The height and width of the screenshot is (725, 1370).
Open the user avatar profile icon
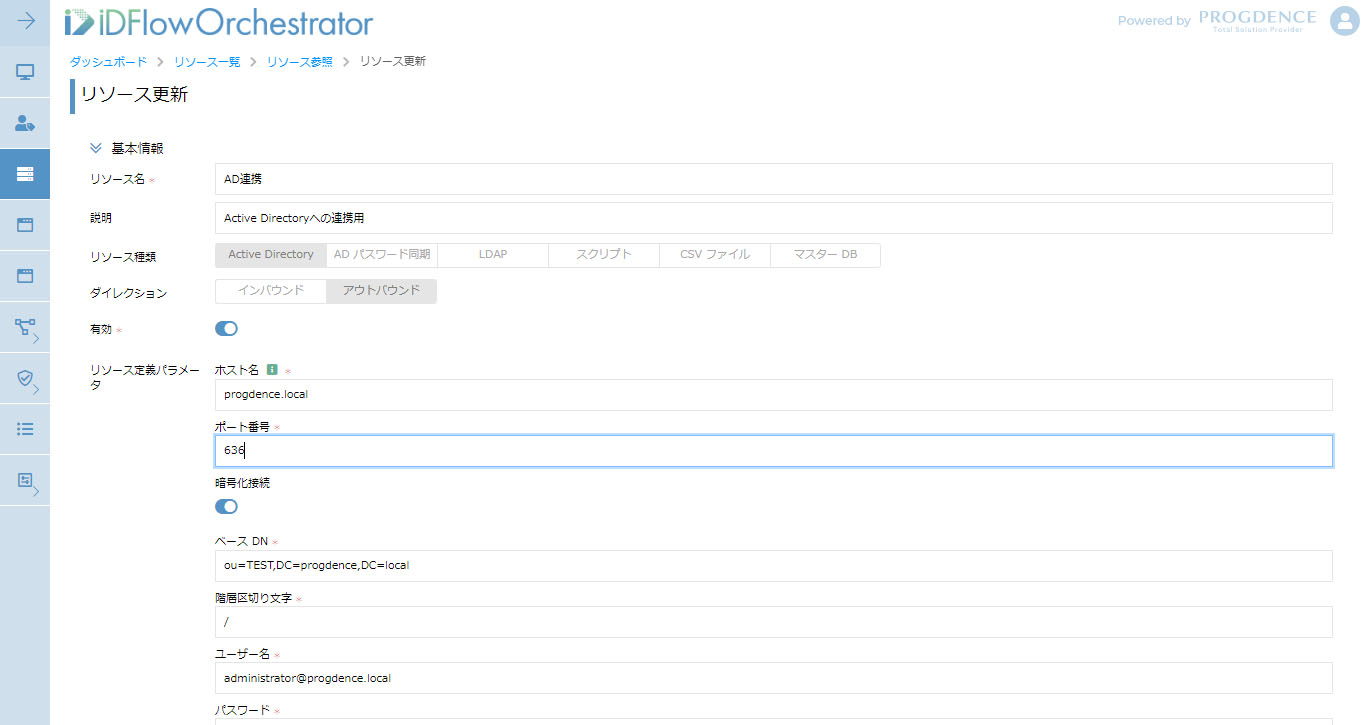(1344, 21)
